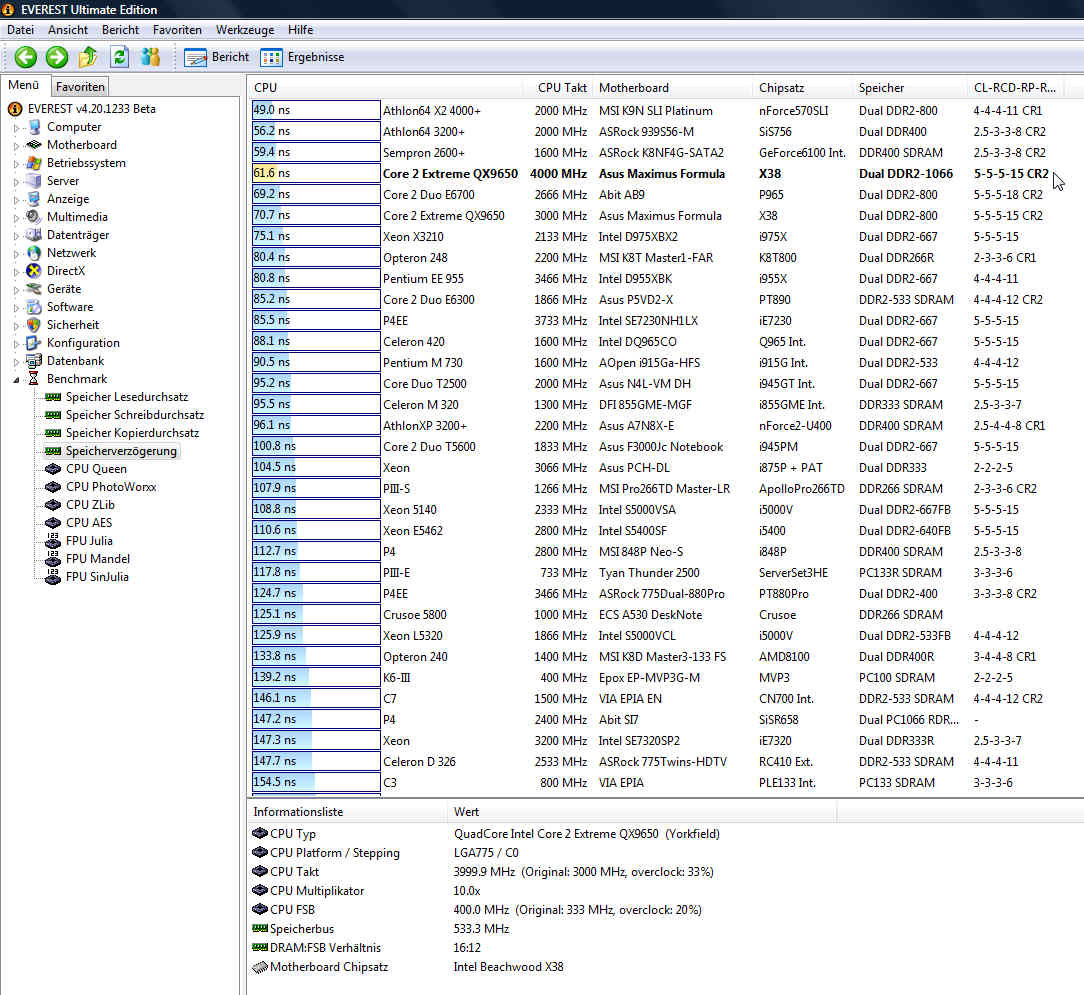Select the Core 2 Extreme QX9650 4000 MHz row
The width and height of the screenshot is (1084, 995).
coord(653,174)
